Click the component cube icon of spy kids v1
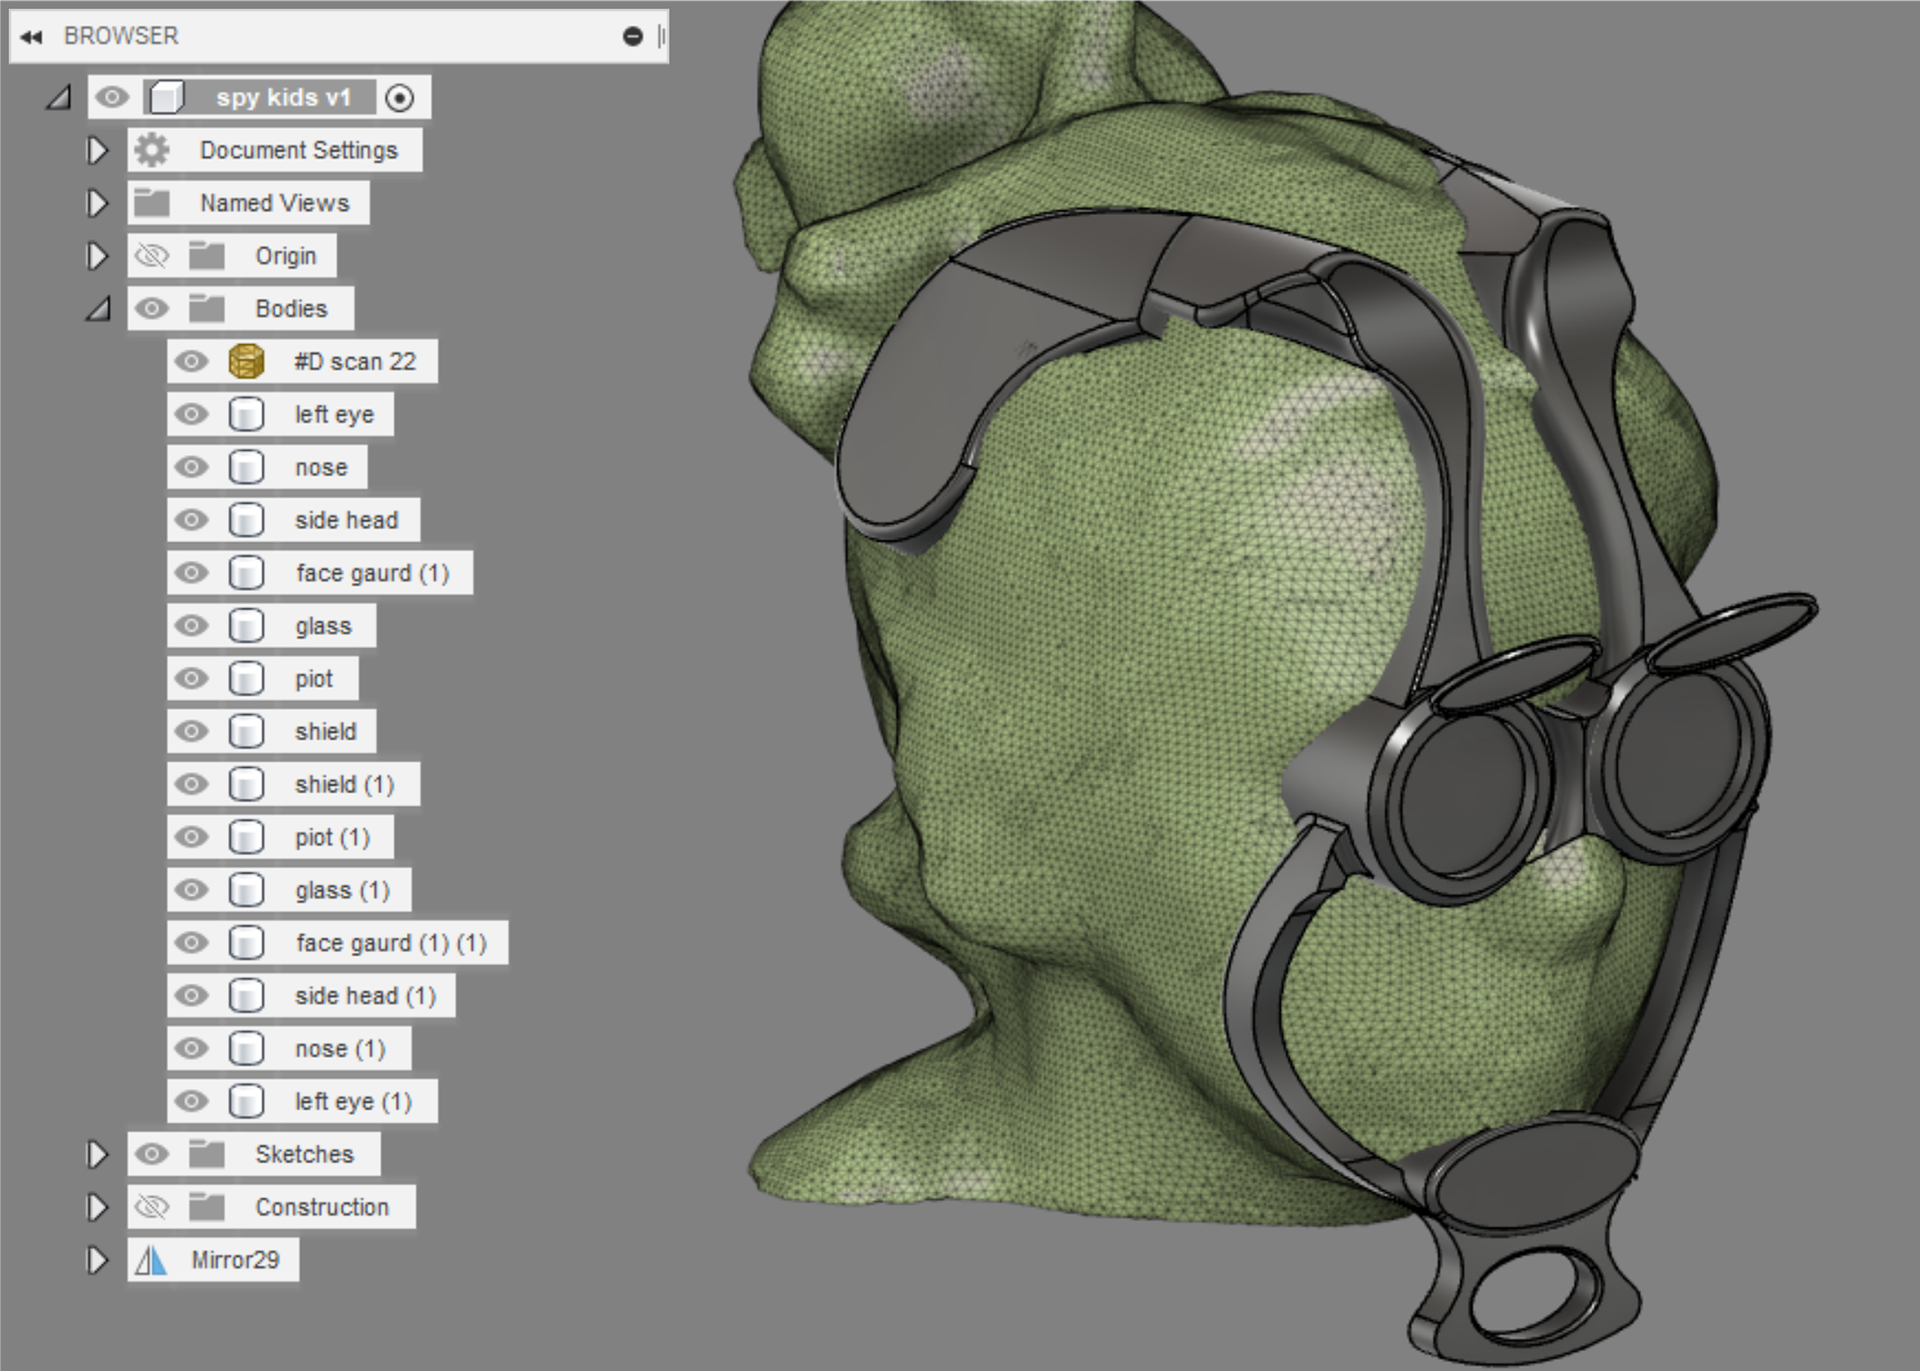The height and width of the screenshot is (1371, 1920). click(166, 97)
